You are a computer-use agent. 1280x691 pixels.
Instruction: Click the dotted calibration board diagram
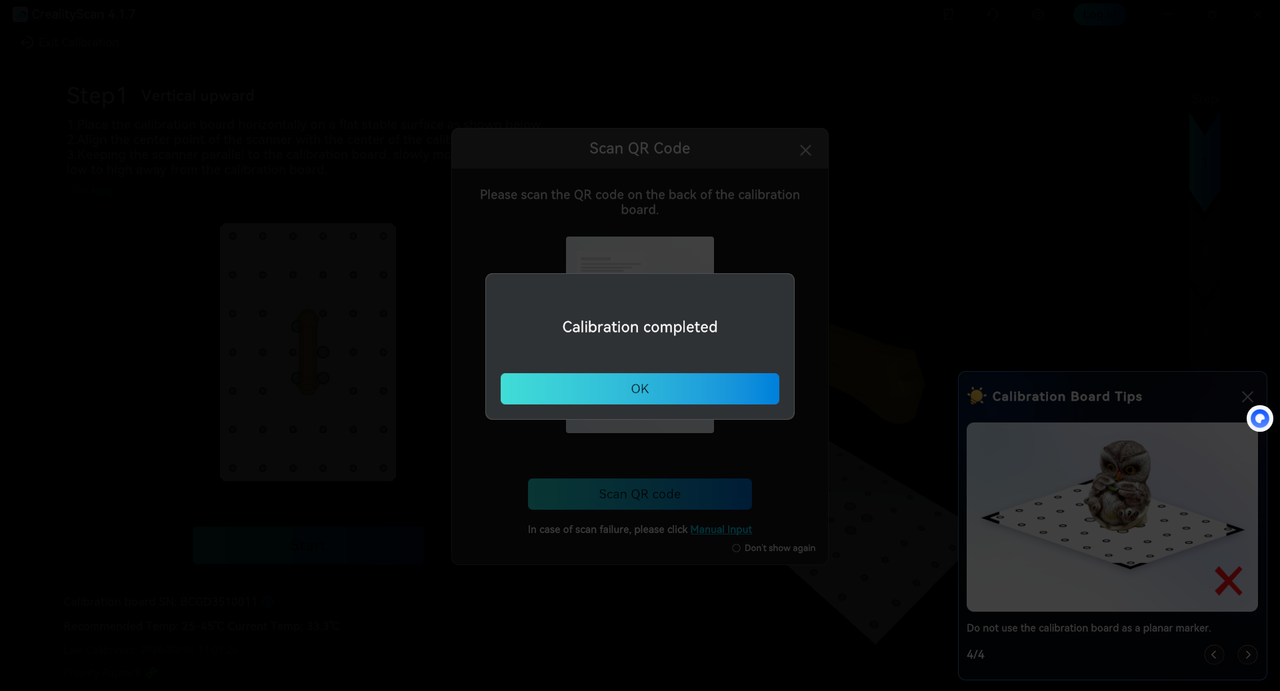[x=308, y=352]
